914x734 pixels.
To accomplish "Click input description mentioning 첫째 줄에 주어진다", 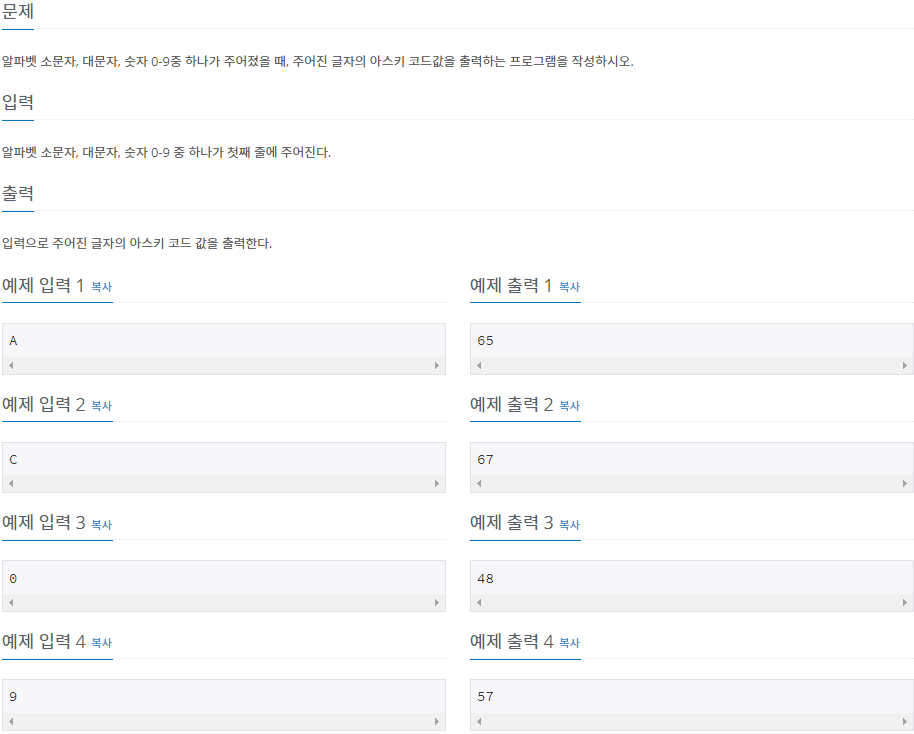I will coord(167,152).
